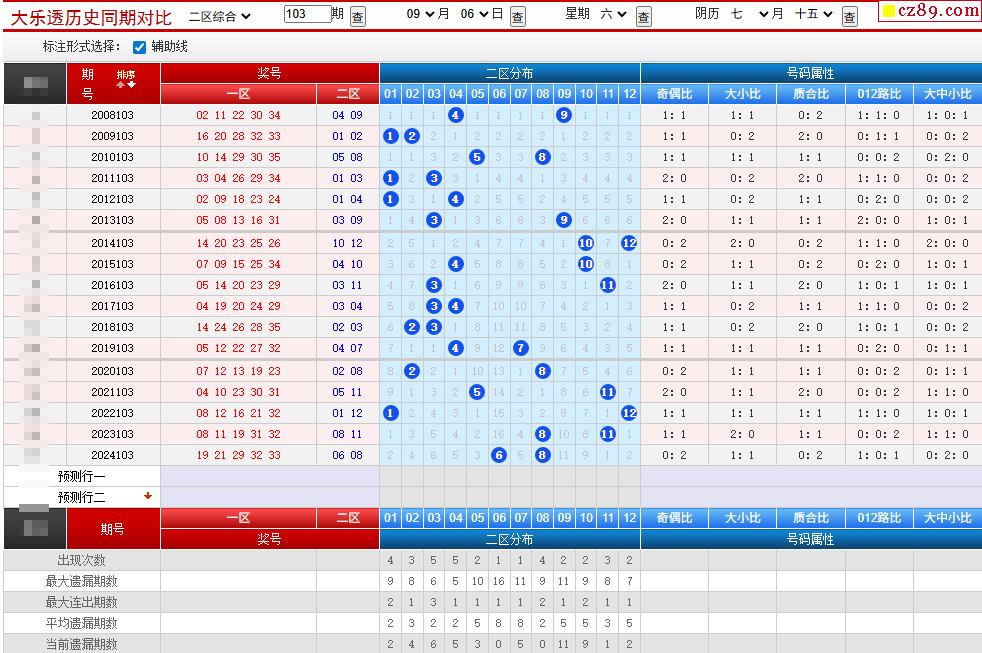This screenshot has width=982, height=653.
Task: Open the 星期 六 weekday dropdown
Action: pos(613,14)
